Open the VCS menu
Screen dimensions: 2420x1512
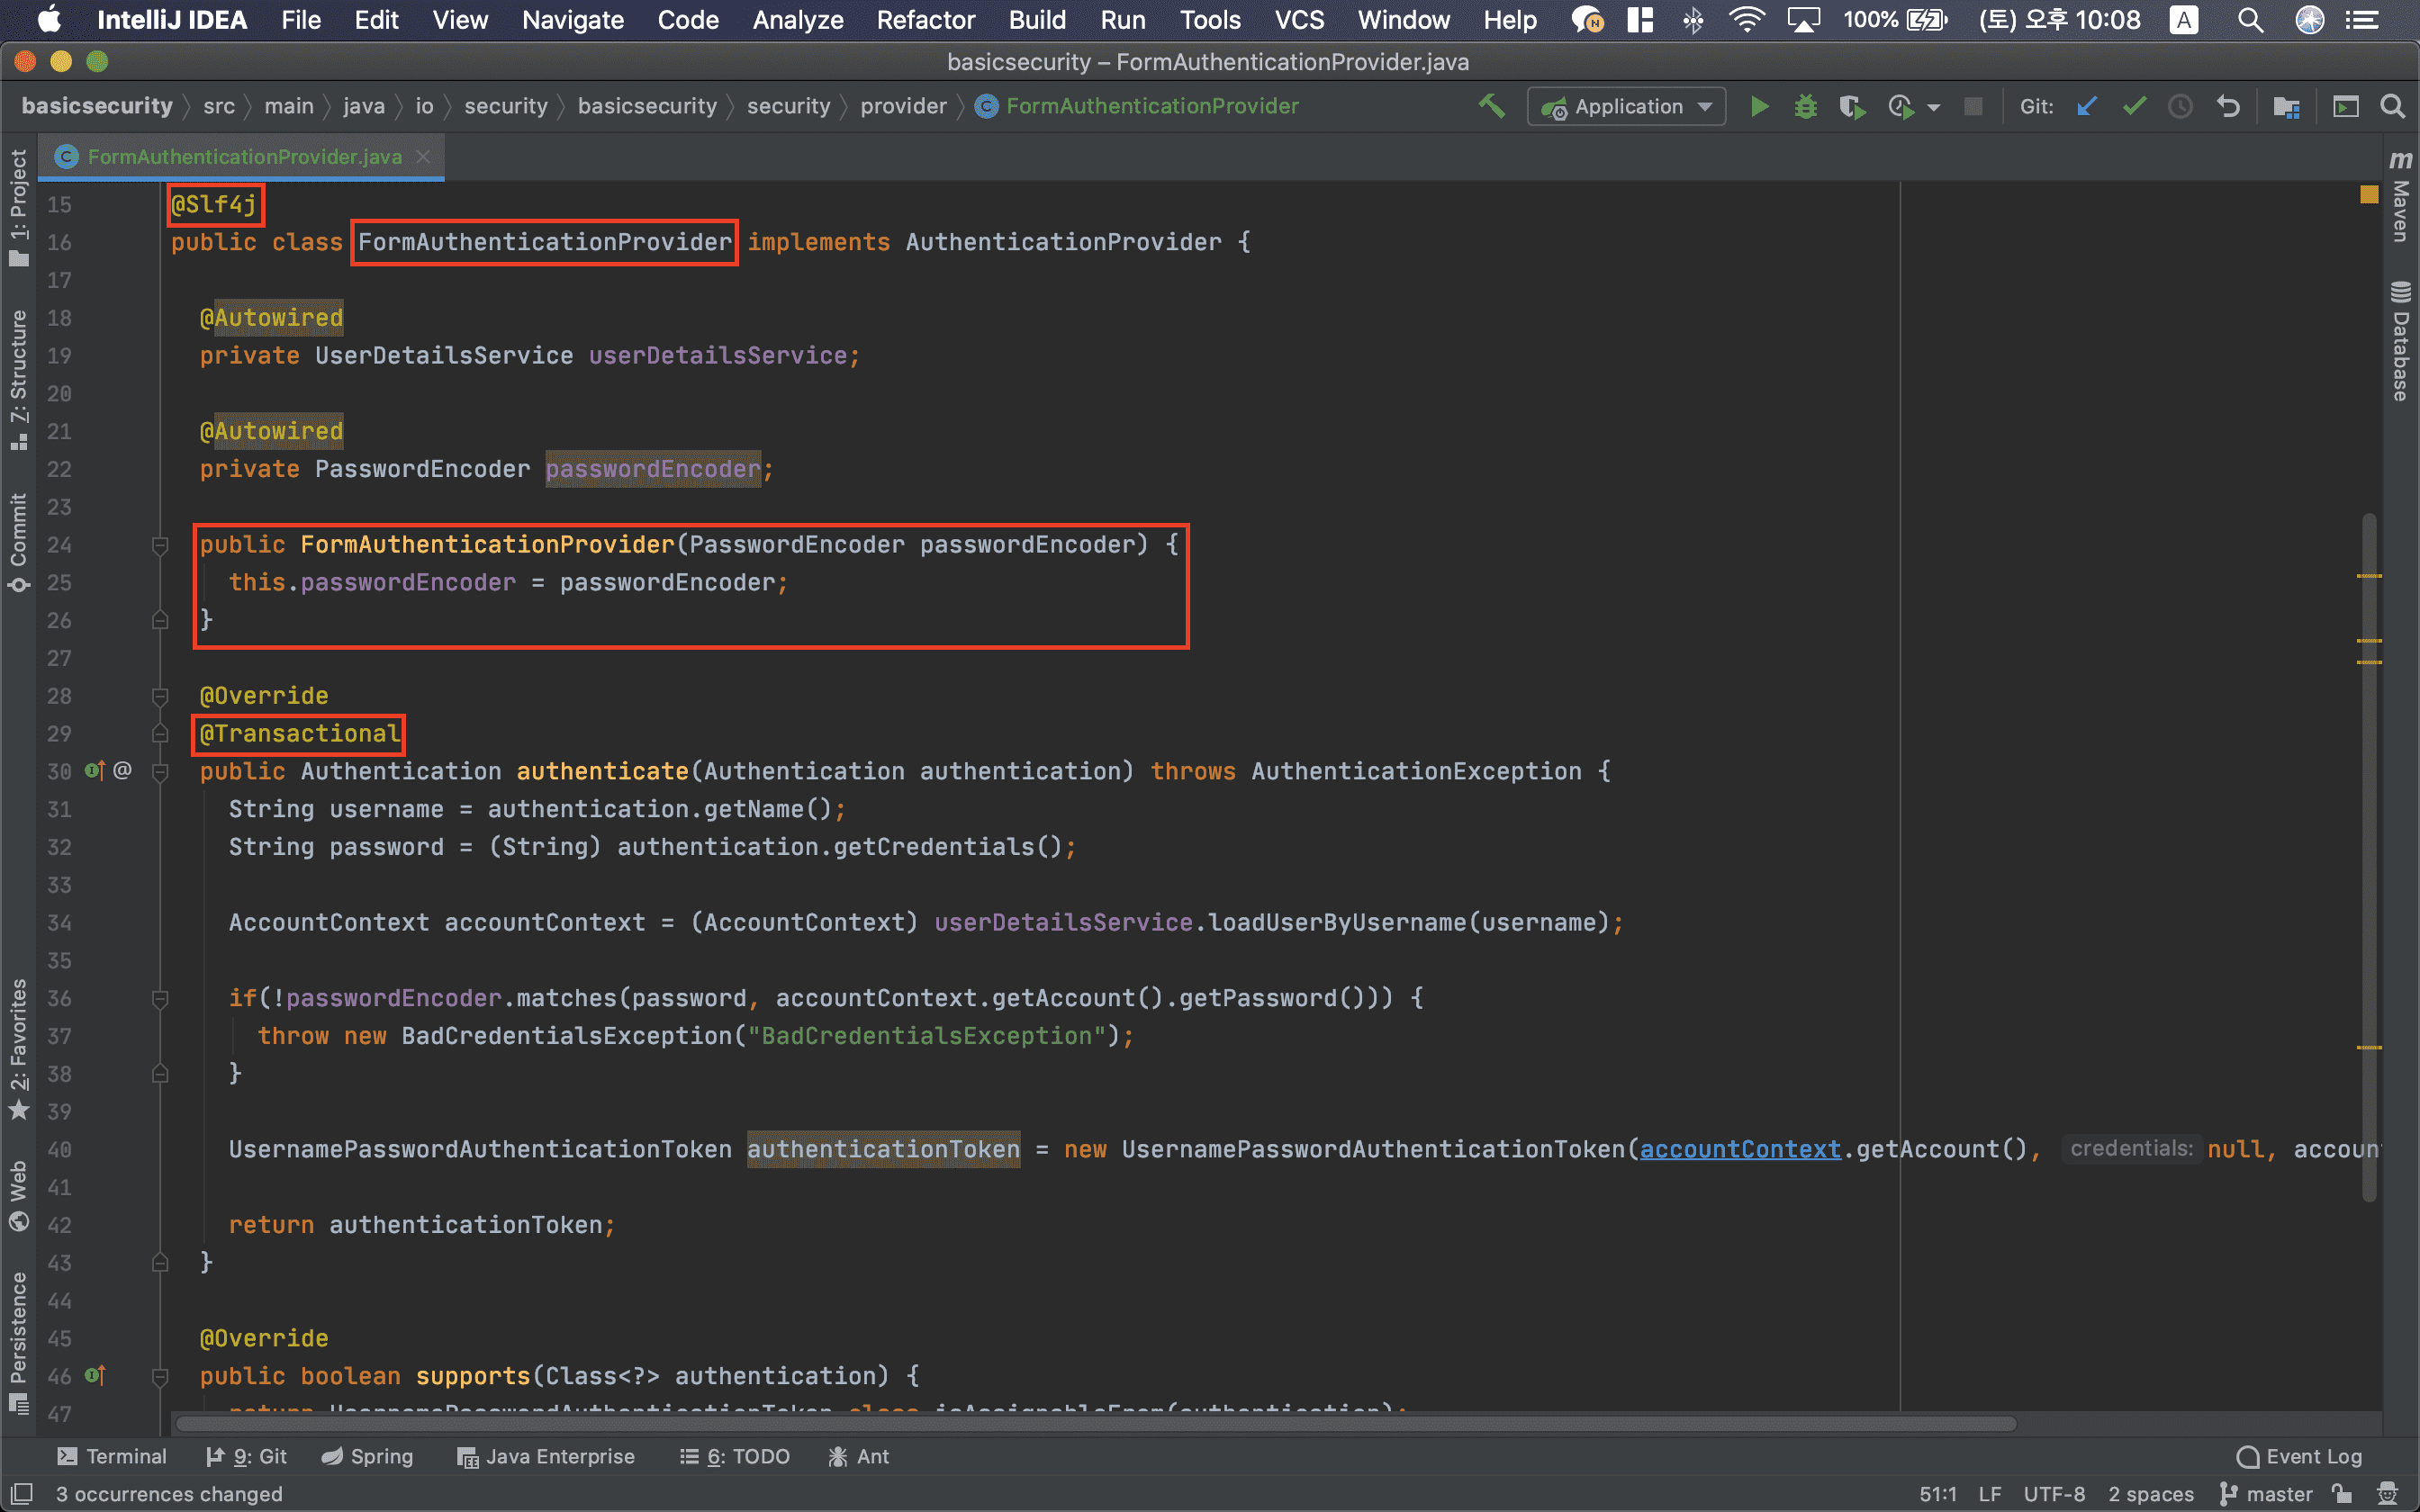pyautogui.click(x=1299, y=20)
